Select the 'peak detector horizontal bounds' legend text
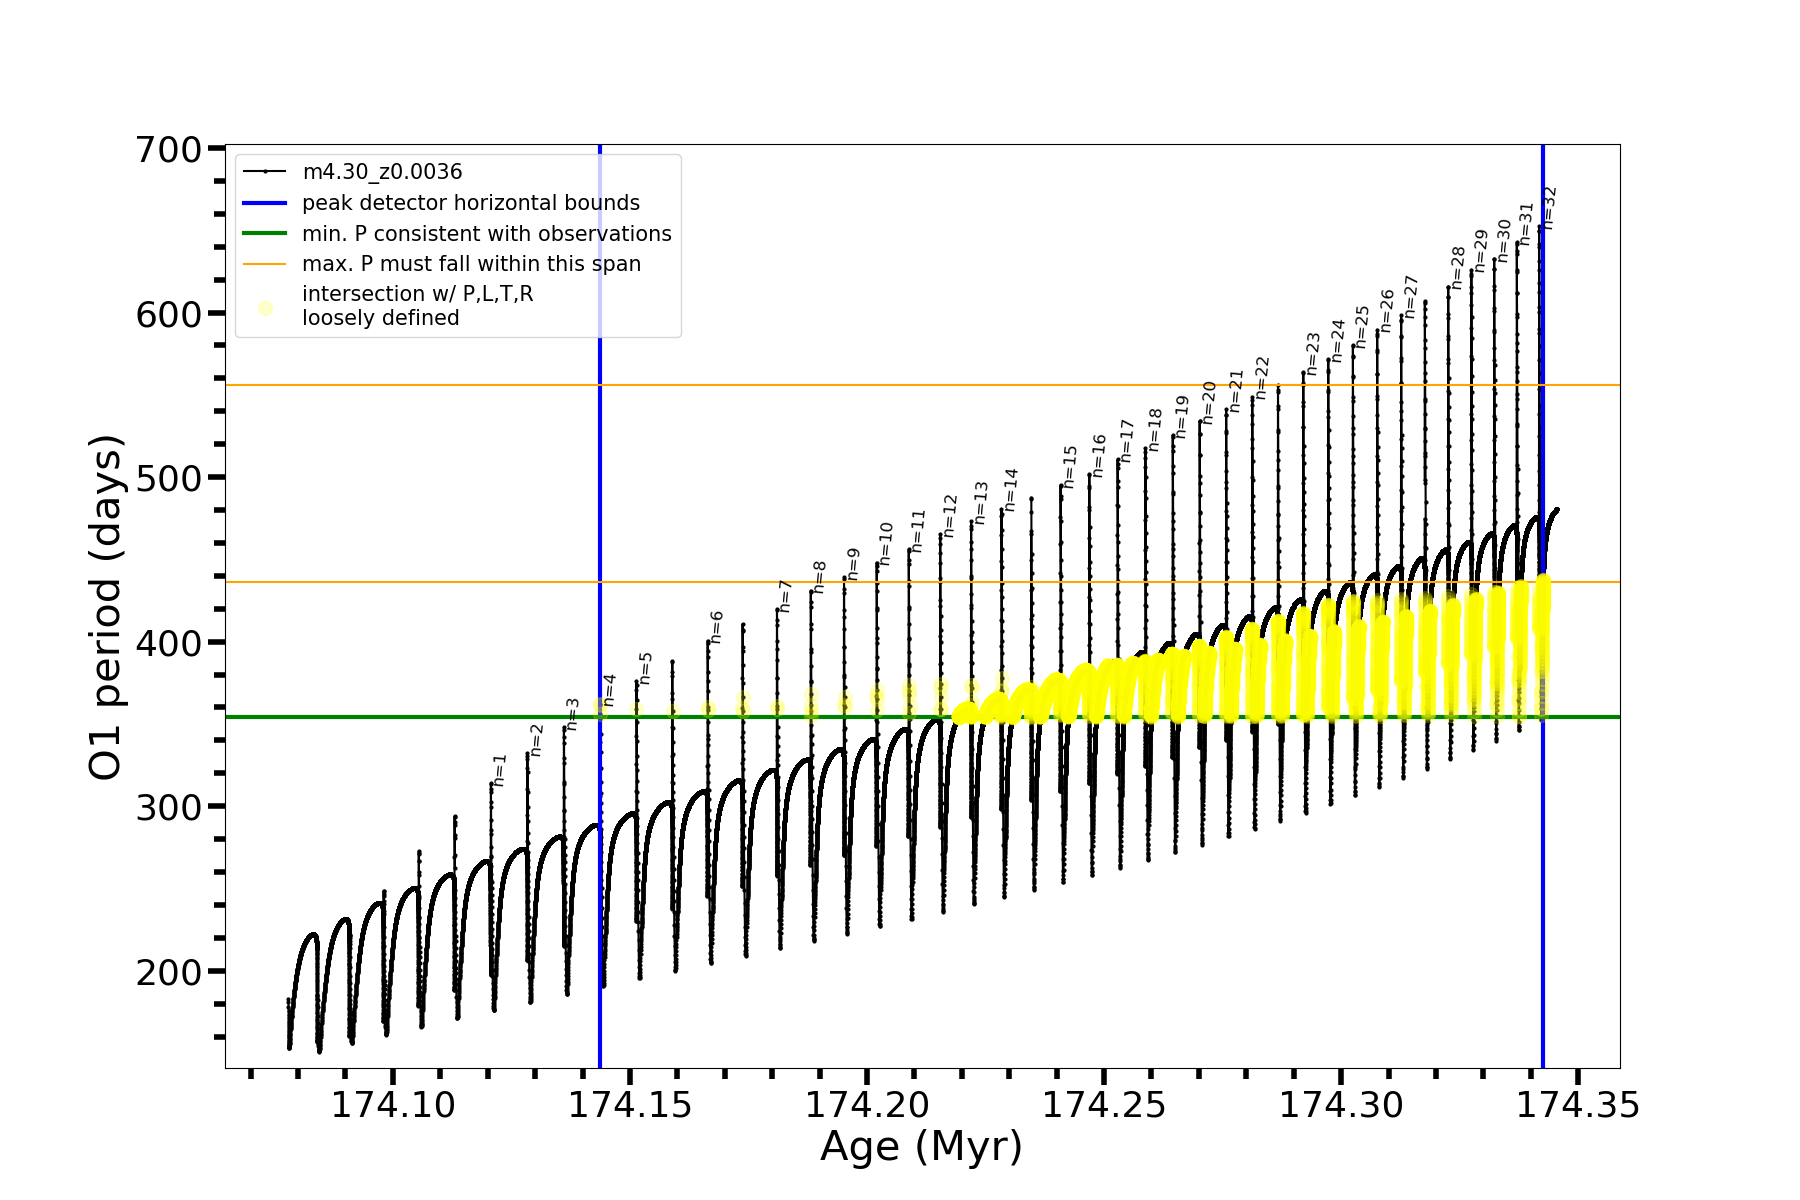The width and height of the screenshot is (1800, 1200). 471,203
